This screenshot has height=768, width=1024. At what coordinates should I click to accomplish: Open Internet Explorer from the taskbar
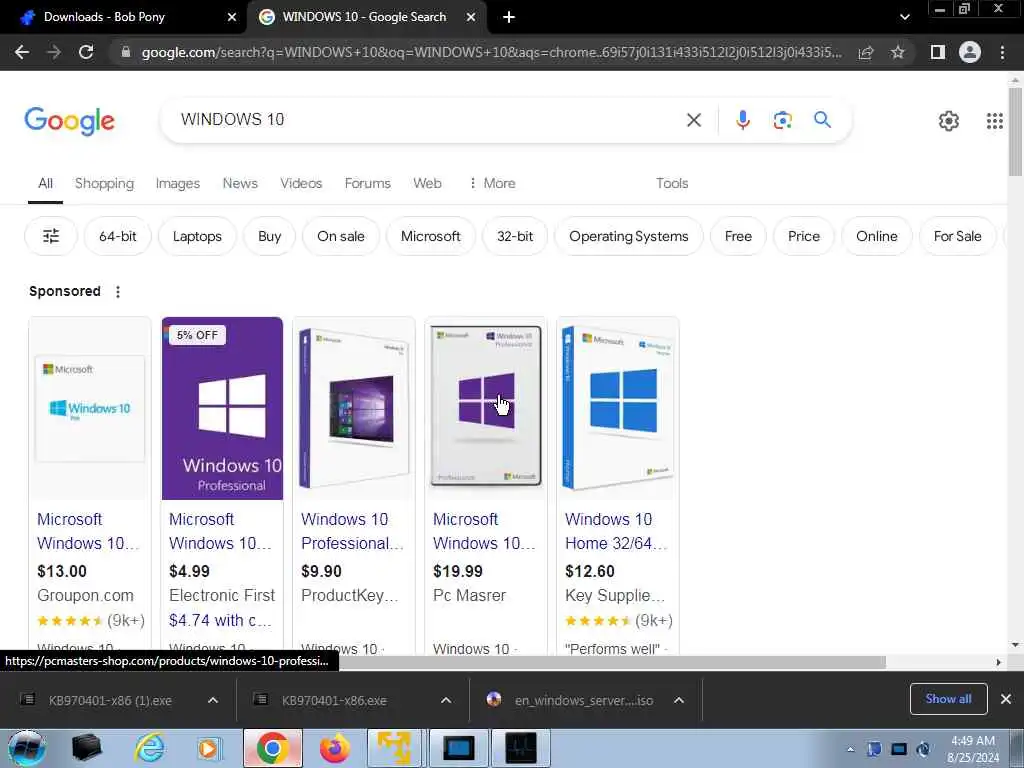point(150,748)
